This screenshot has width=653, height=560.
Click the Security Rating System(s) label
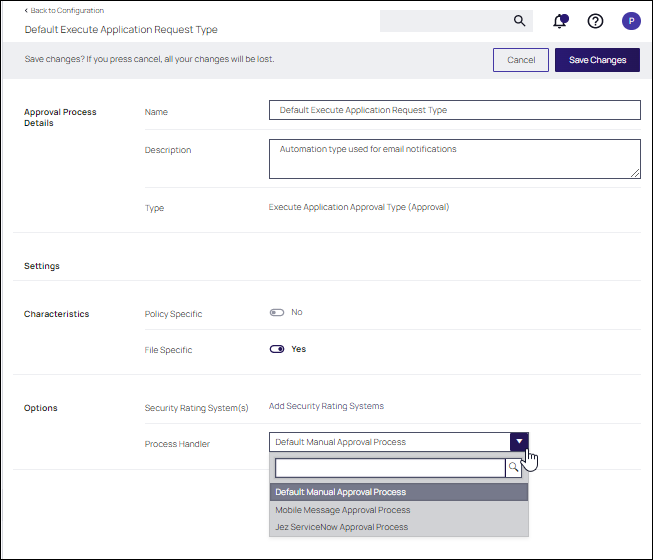[x=196, y=408]
